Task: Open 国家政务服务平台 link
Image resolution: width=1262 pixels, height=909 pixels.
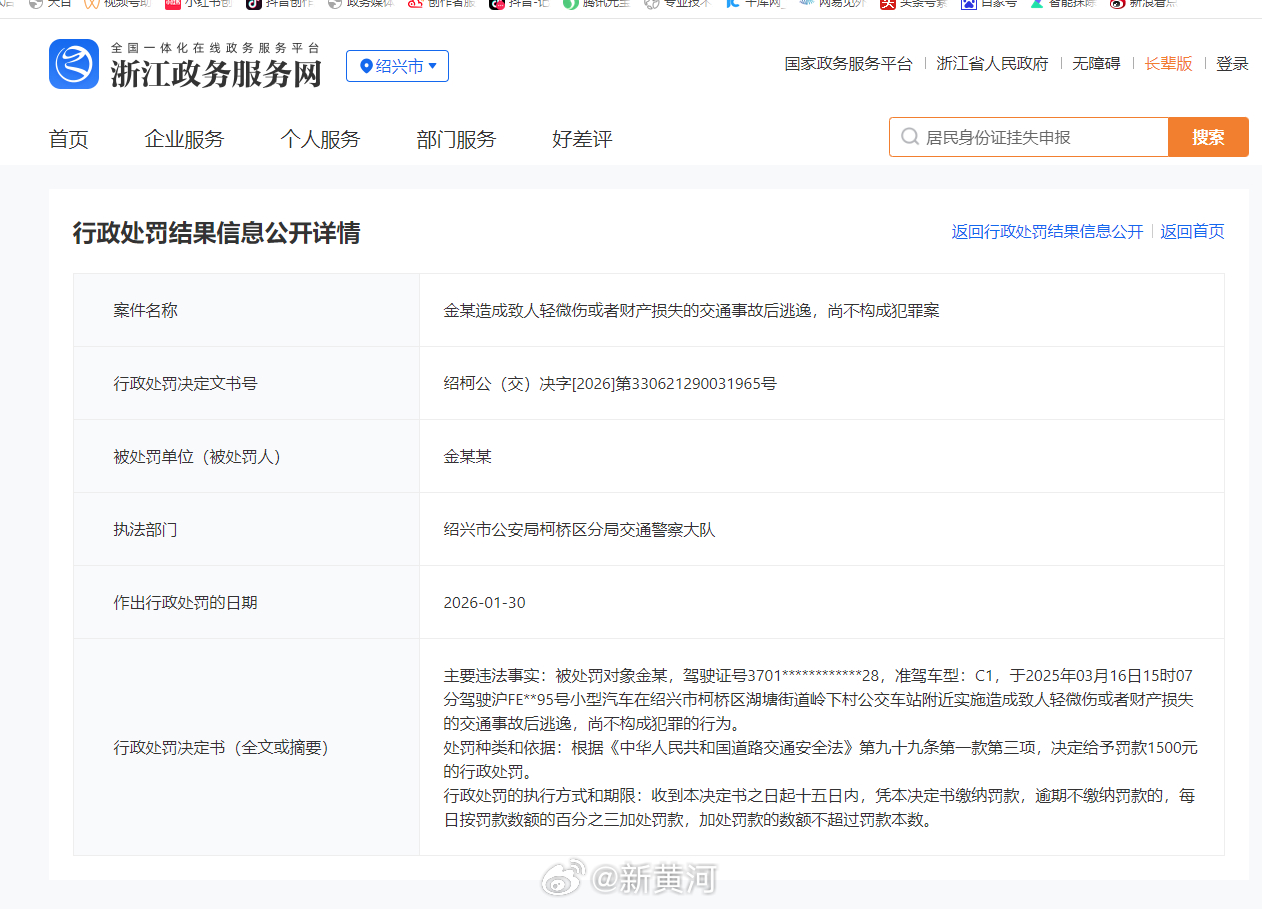Action: (x=848, y=62)
